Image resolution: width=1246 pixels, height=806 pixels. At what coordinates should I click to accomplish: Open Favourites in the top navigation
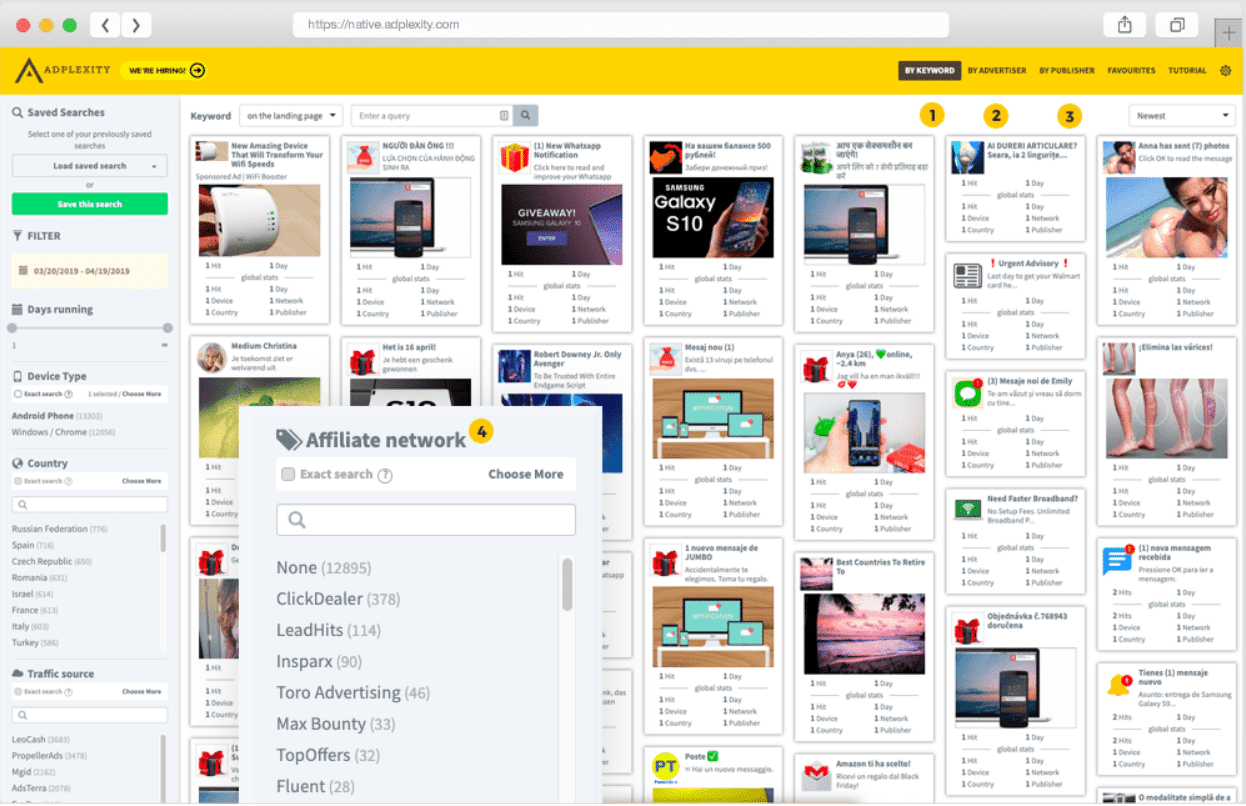coord(1131,71)
